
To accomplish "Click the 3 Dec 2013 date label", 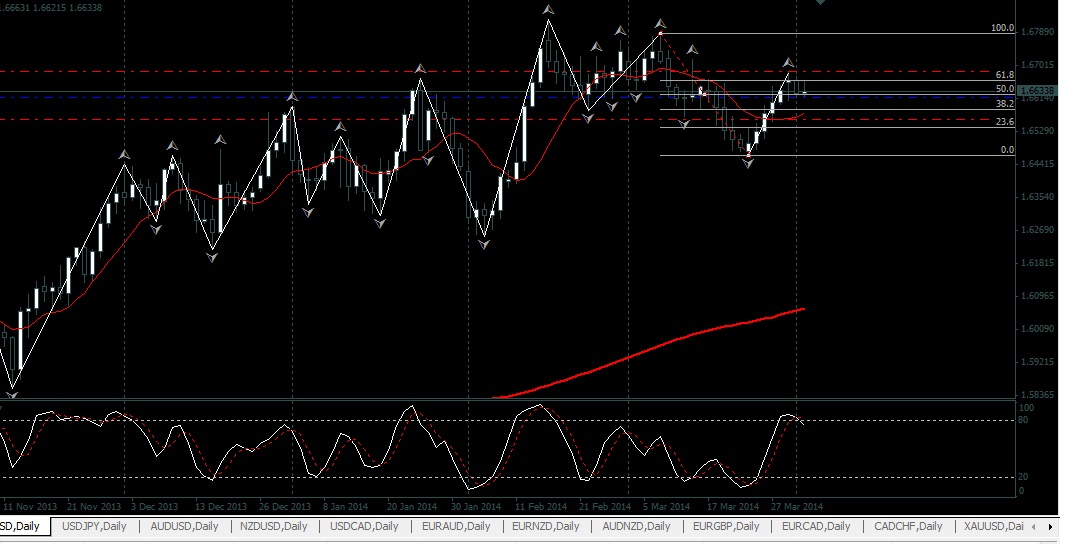I will (x=154, y=507).
